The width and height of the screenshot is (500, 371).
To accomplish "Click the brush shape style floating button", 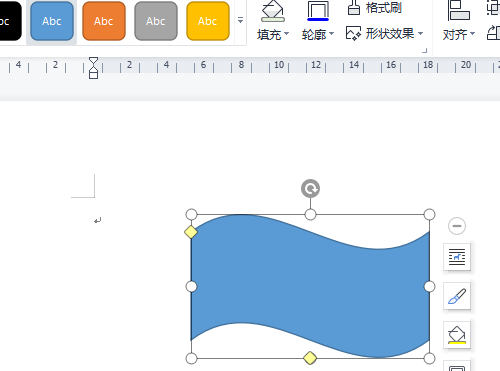I will (x=457, y=296).
